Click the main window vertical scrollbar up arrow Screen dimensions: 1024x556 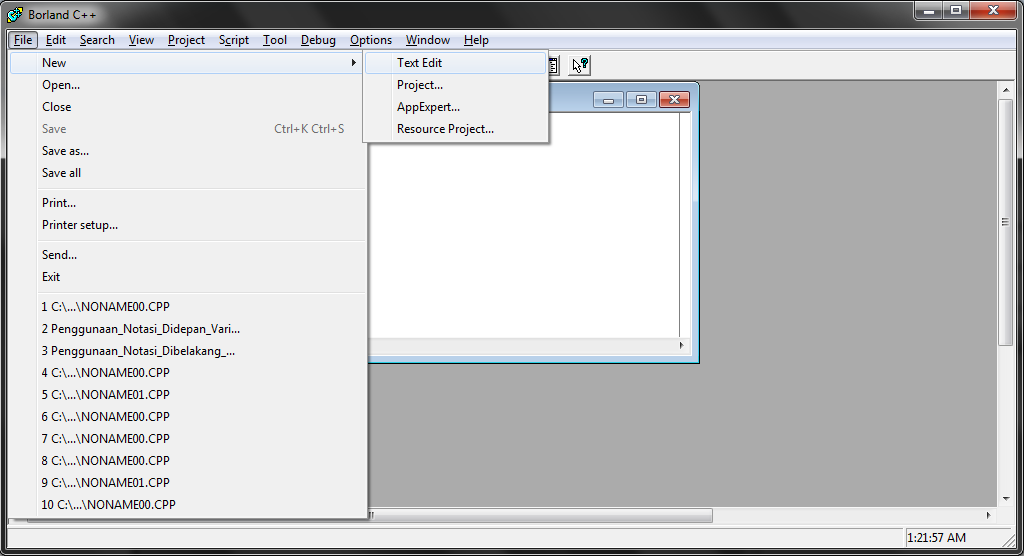pyautogui.click(x=1006, y=90)
